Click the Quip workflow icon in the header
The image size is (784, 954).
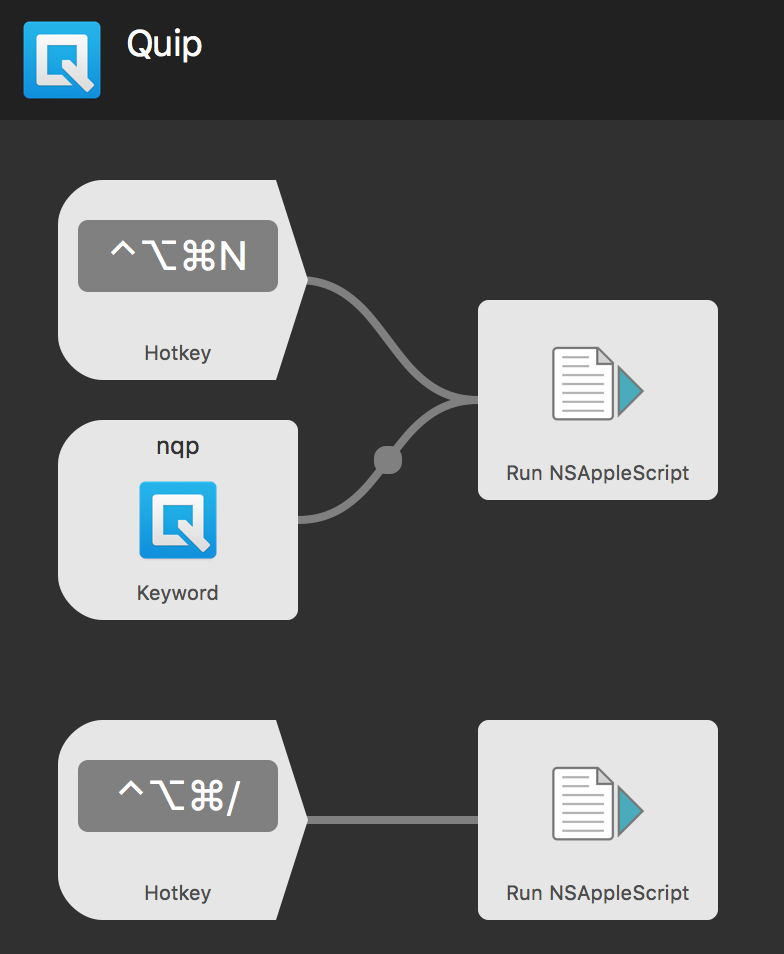62,60
